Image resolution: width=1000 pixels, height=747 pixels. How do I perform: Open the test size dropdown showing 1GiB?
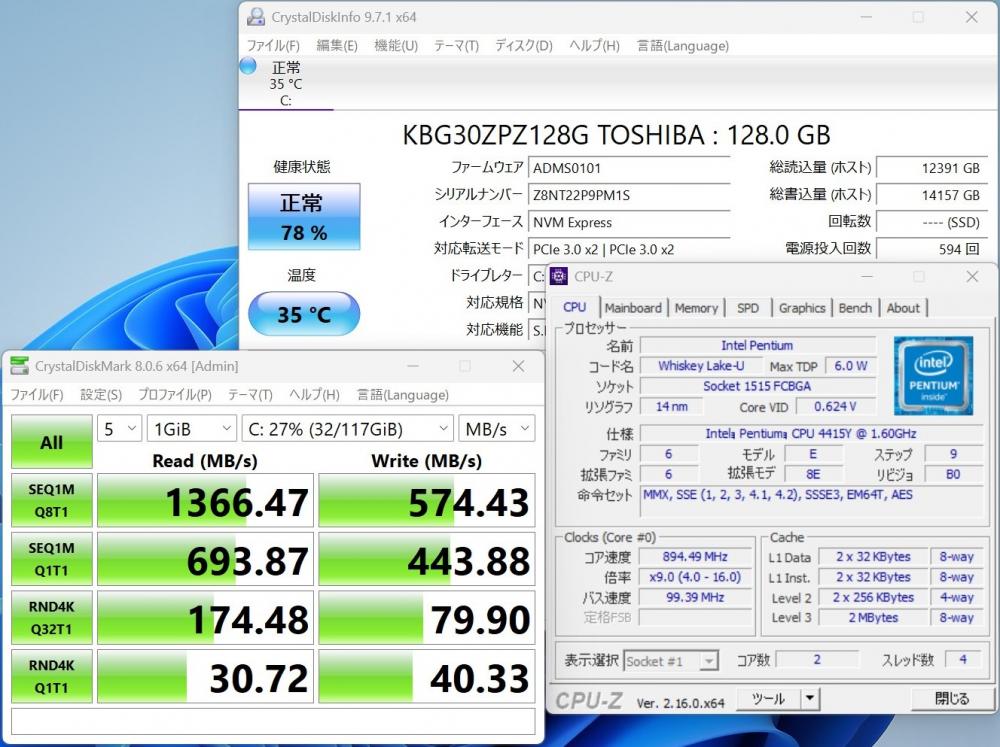click(x=191, y=429)
